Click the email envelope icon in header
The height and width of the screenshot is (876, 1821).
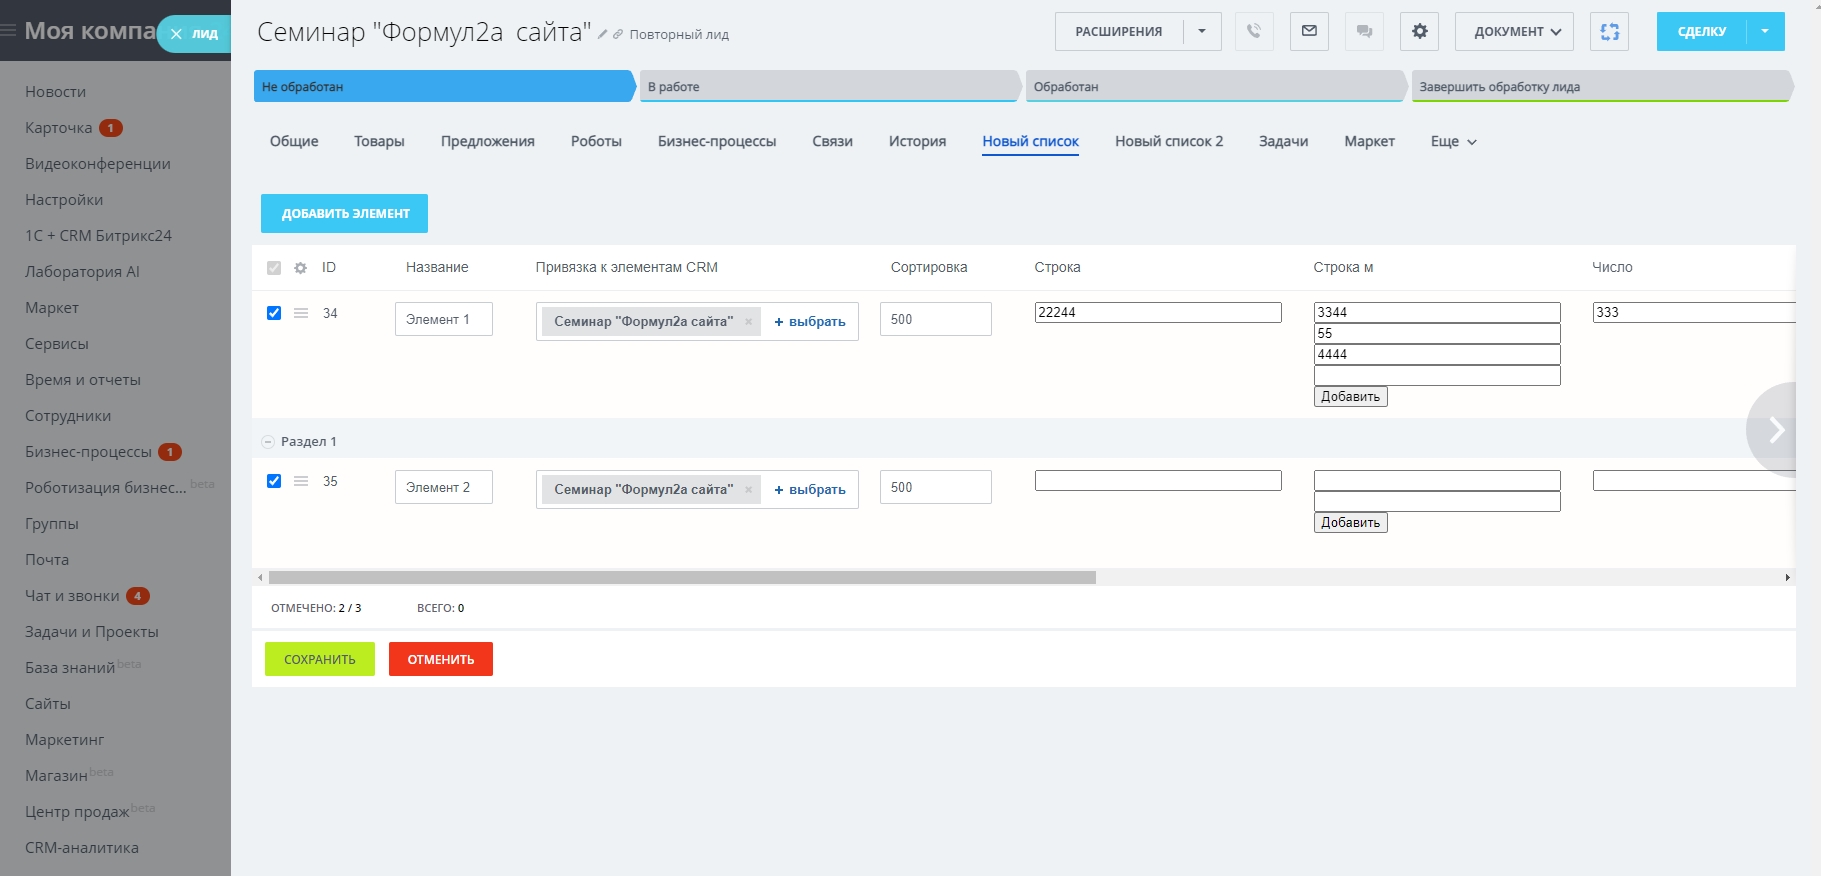1309,31
